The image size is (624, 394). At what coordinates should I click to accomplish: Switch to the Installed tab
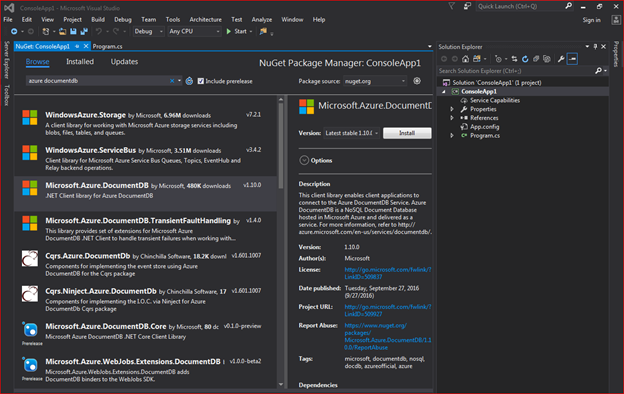coord(80,62)
